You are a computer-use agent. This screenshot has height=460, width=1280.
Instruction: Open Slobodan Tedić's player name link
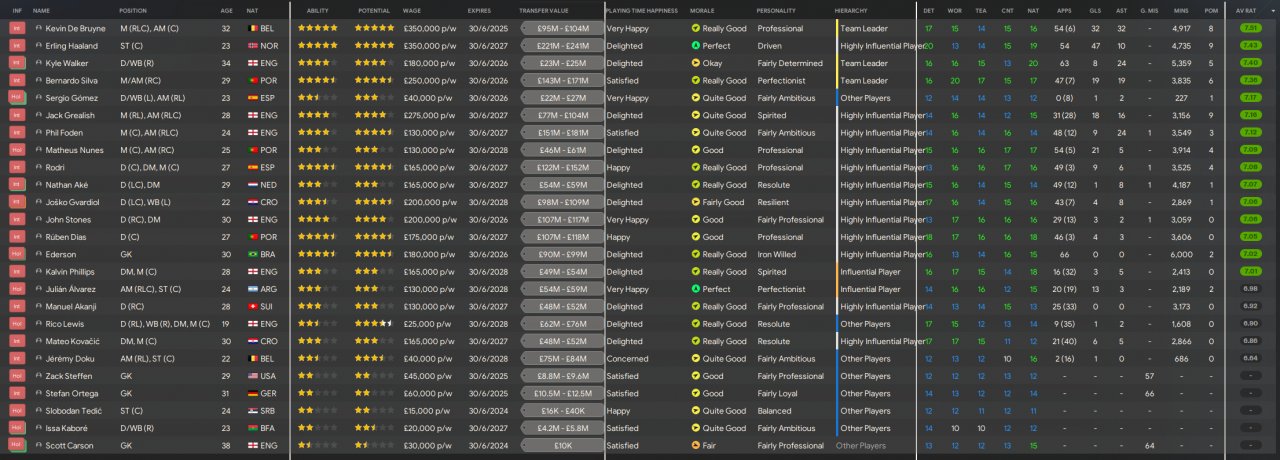click(x=75, y=411)
